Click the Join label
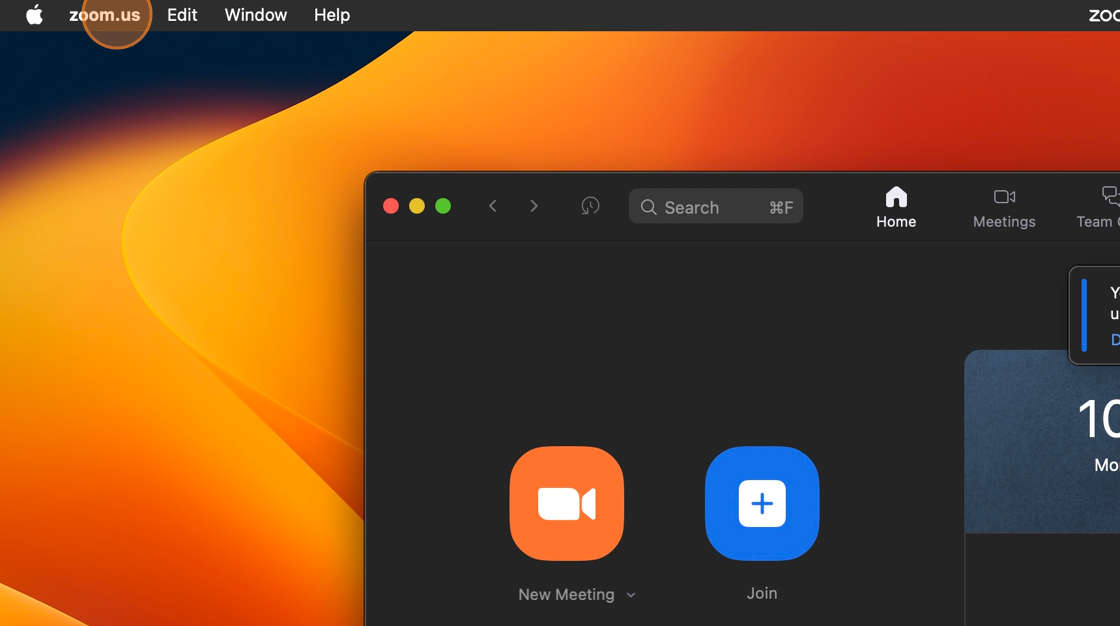This screenshot has width=1120, height=626. (761, 594)
